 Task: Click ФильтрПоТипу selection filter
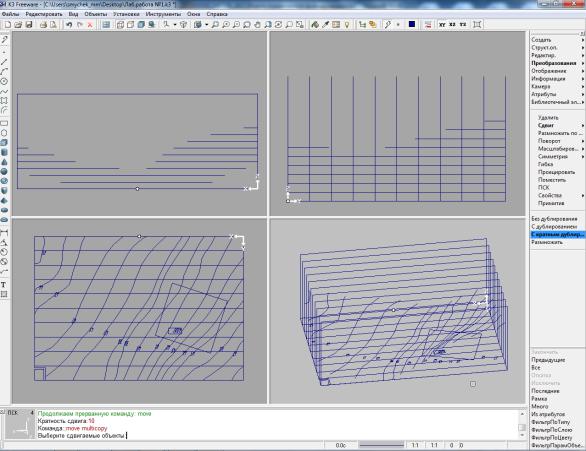tap(550, 422)
